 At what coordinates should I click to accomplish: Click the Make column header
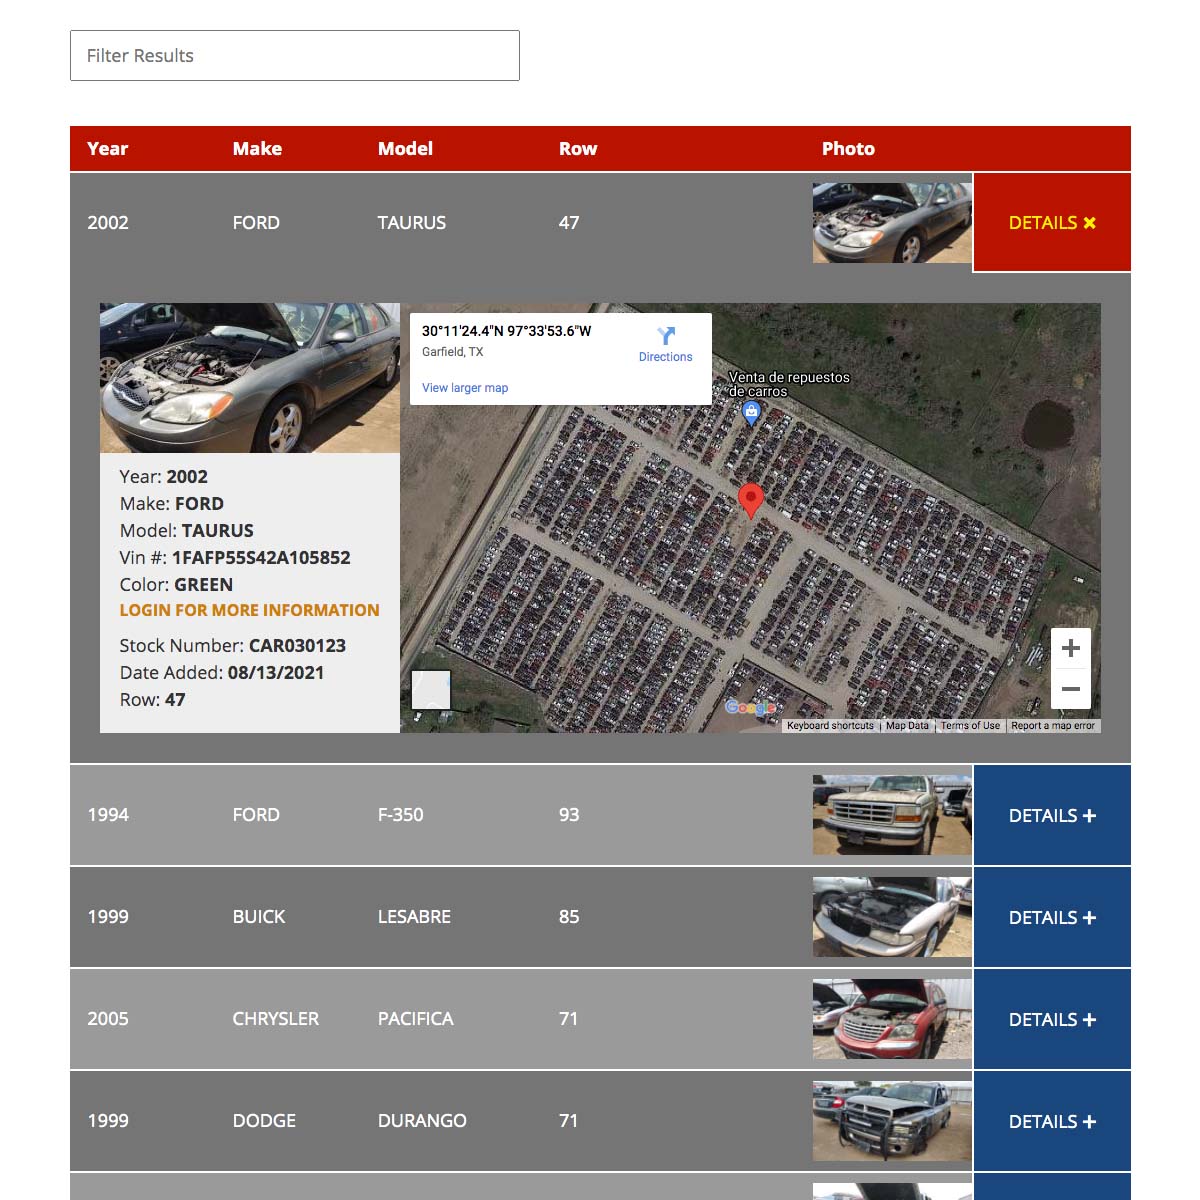click(257, 149)
